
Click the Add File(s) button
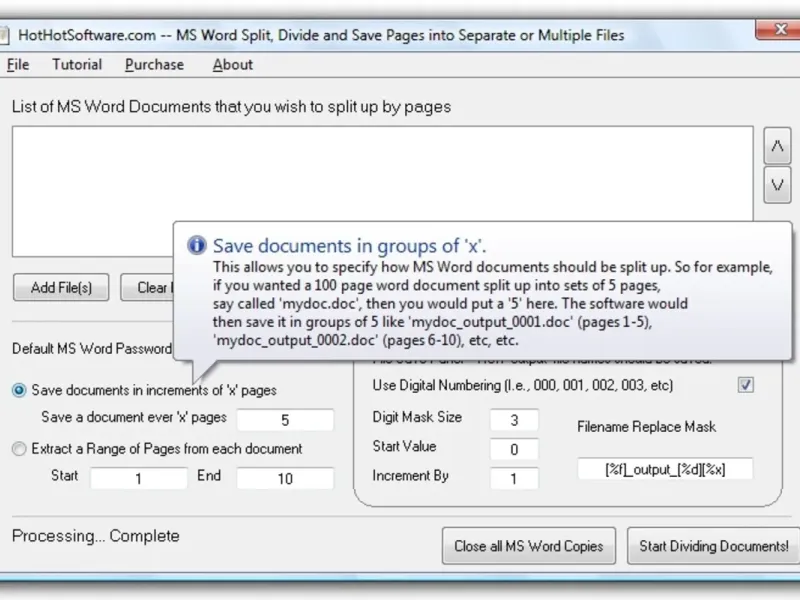pos(61,288)
